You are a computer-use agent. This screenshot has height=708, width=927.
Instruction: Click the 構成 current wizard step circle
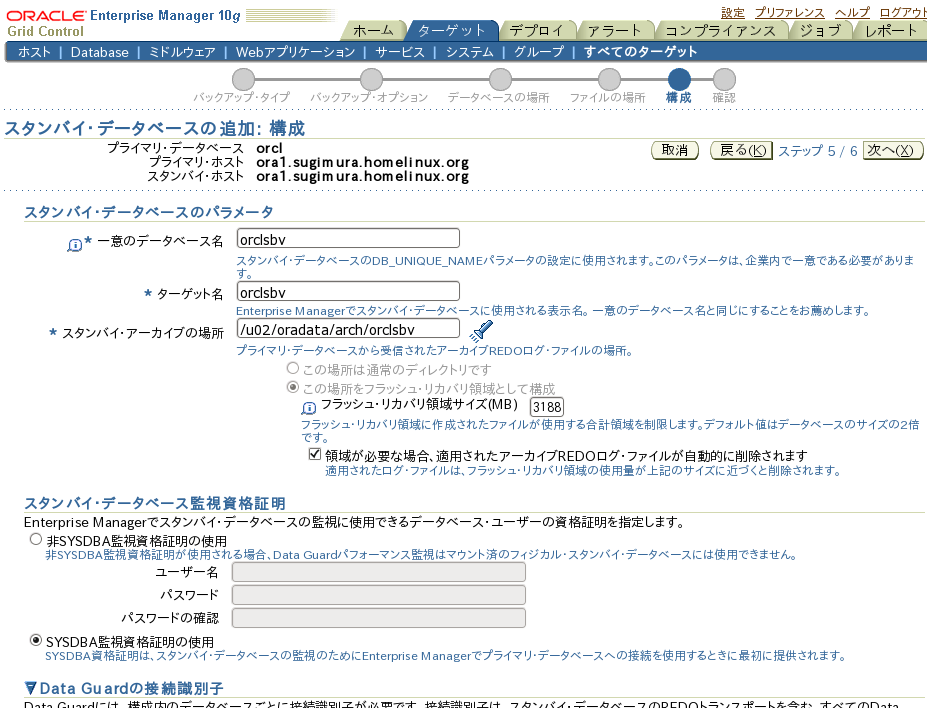pos(679,79)
